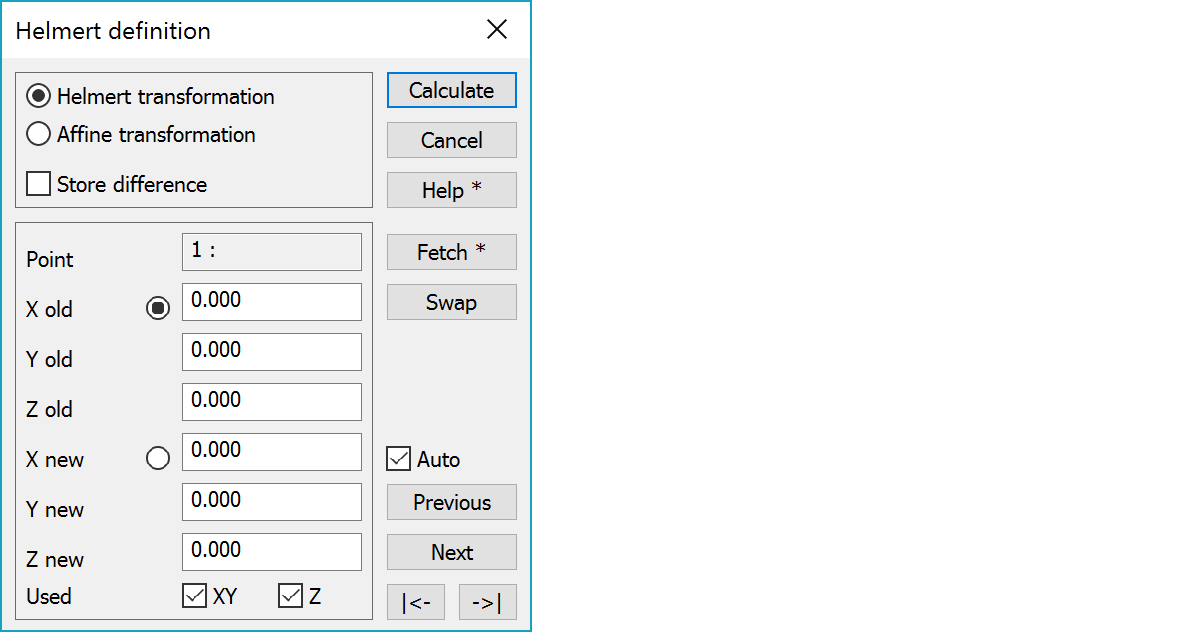Swap old and new coordinates
The height and width of the screenshot is (632, 1200).
(451, 302)
